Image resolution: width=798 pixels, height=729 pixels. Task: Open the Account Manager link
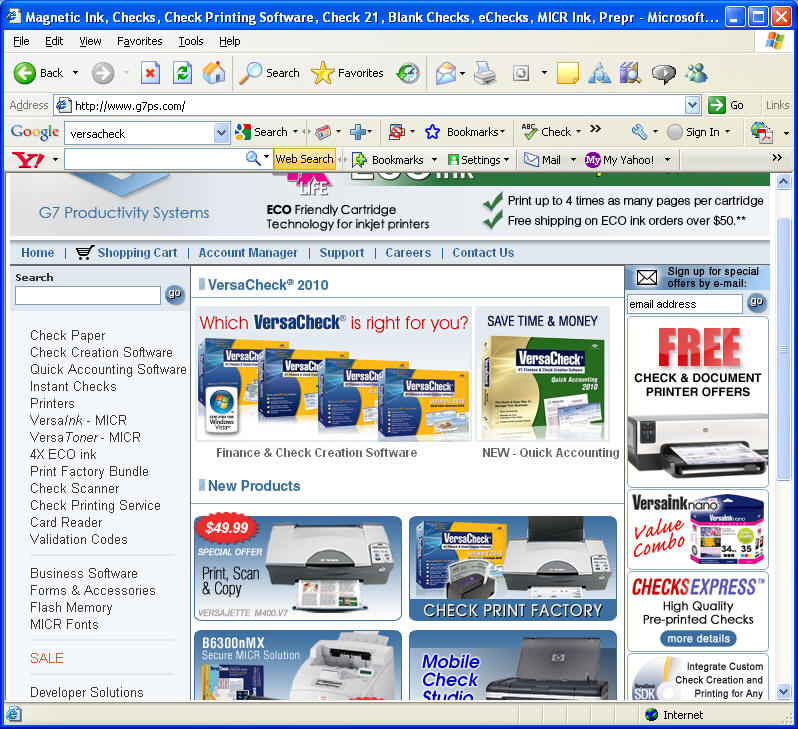[248, 253]
